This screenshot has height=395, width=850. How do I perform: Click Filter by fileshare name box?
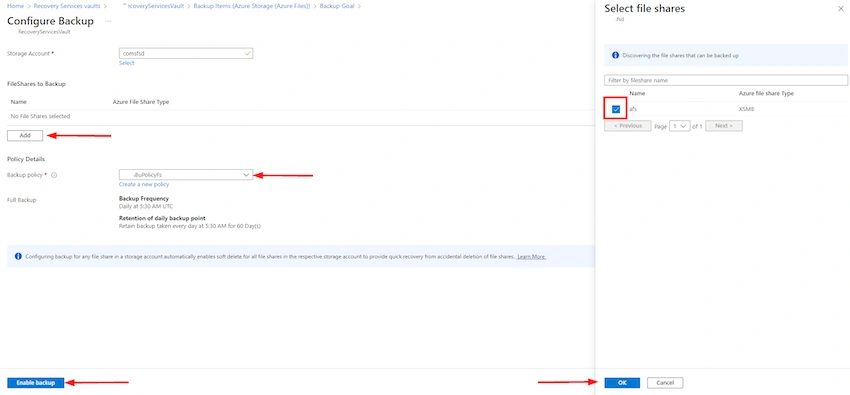pos(726,80)
